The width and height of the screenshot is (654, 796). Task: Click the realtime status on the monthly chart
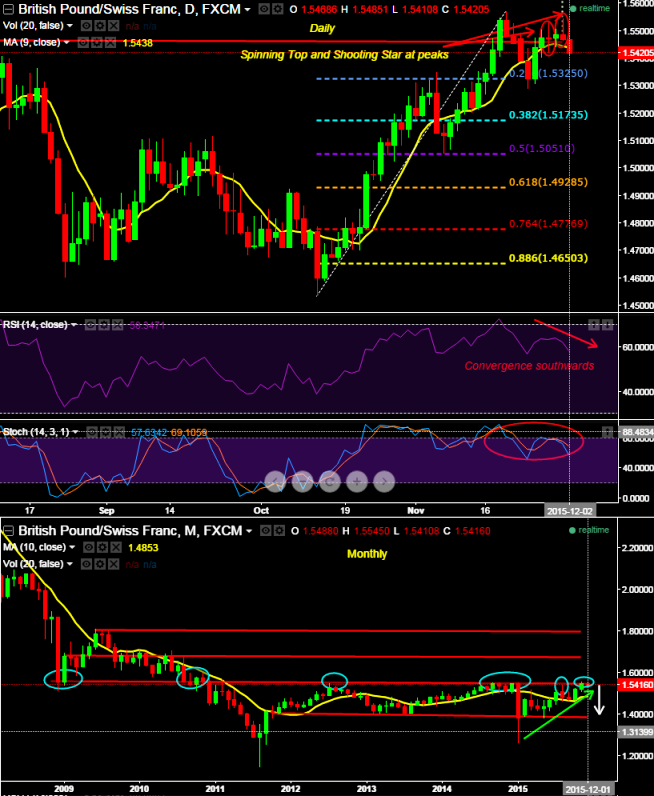pos(594,529)
